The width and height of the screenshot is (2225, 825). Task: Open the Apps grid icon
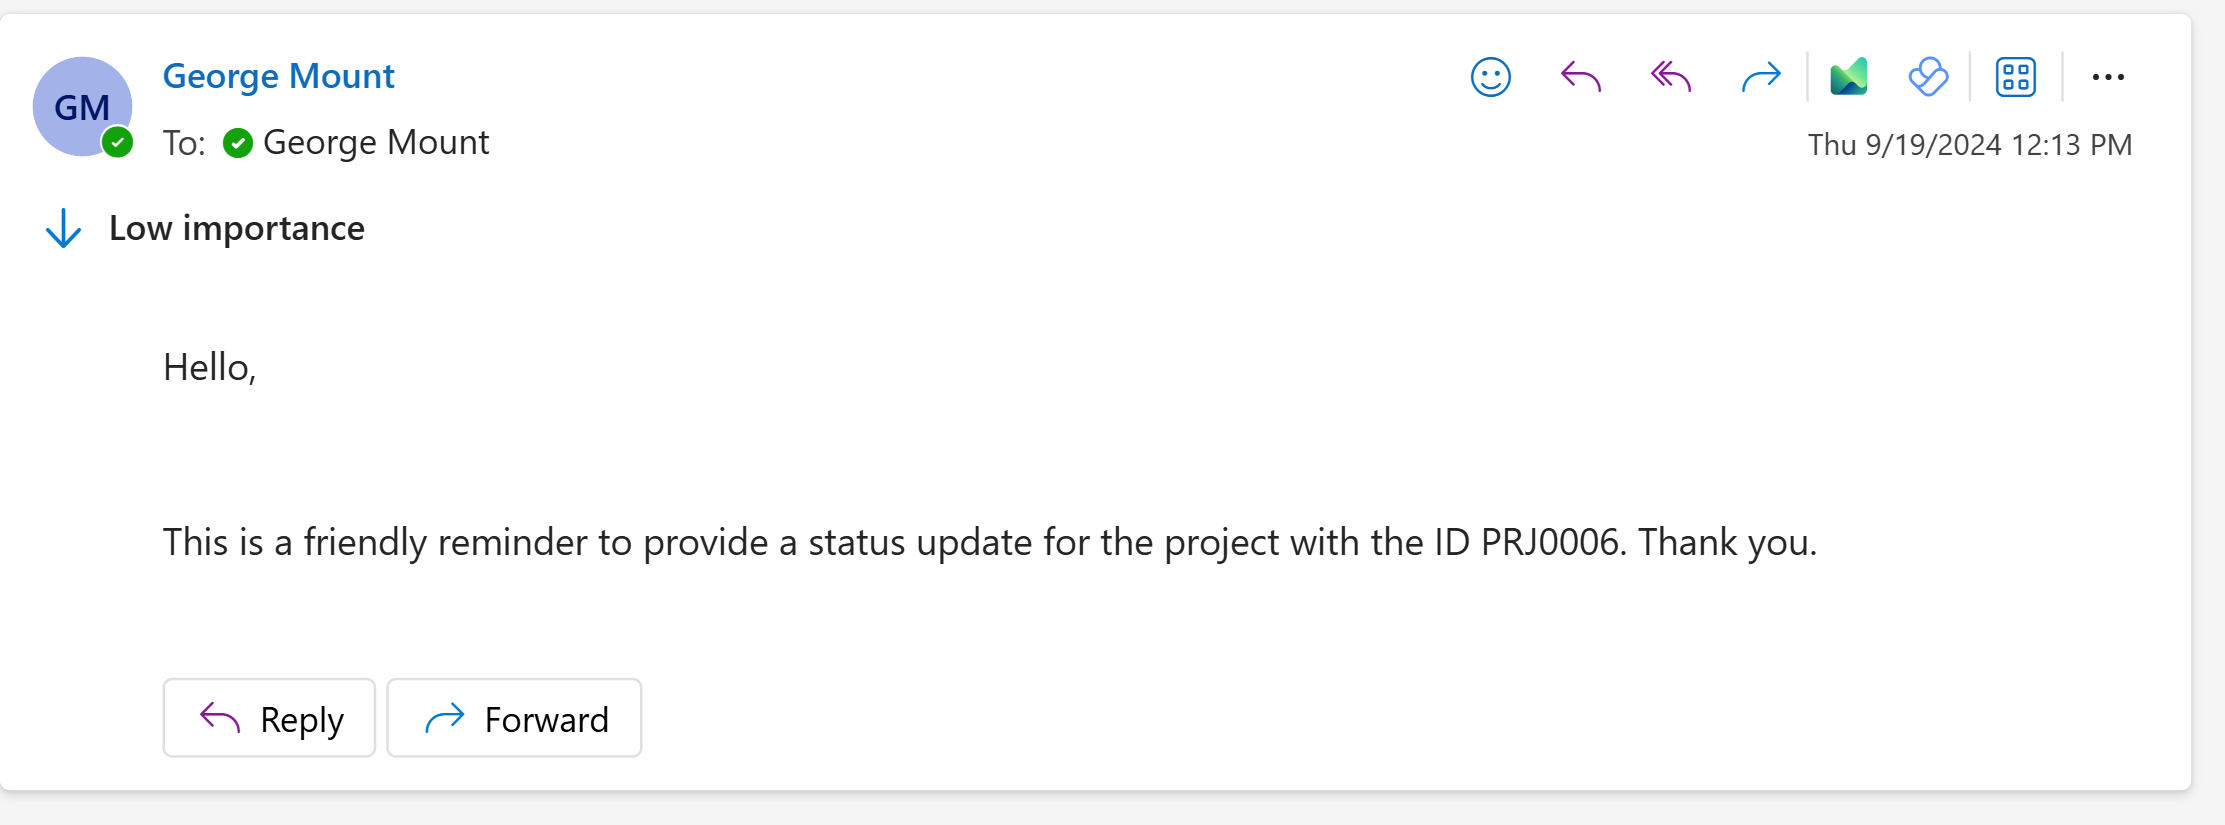pos(2016,77)
